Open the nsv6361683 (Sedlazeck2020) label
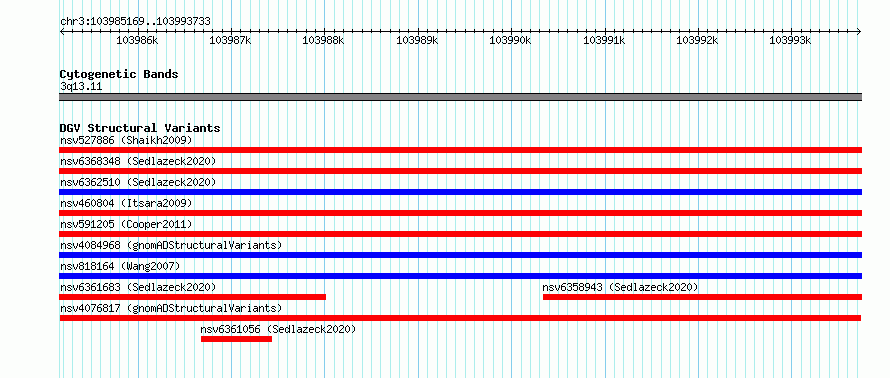This screenshot has width=890, height=378. [138, 287]
